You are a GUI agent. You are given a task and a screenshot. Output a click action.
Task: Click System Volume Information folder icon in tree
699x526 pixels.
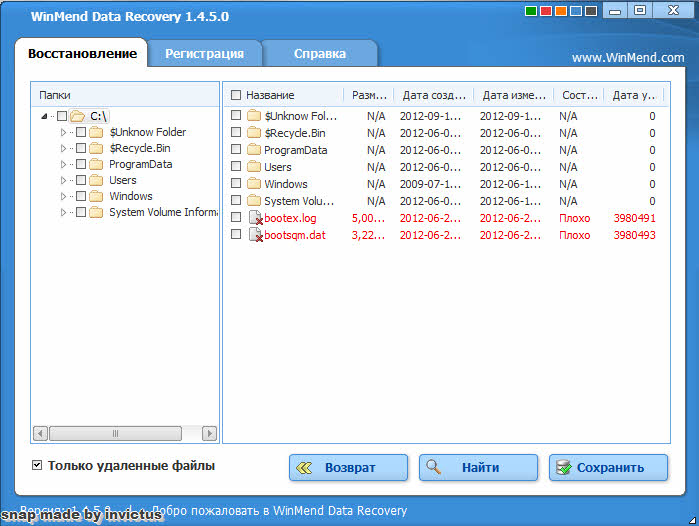click(96, 213)
